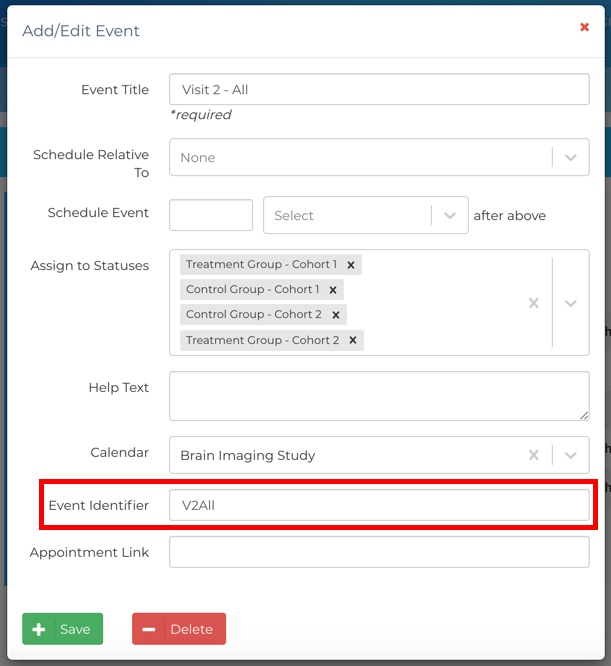Clear all assigned statuses
The image size is (611, 666).
coord(534,303)
